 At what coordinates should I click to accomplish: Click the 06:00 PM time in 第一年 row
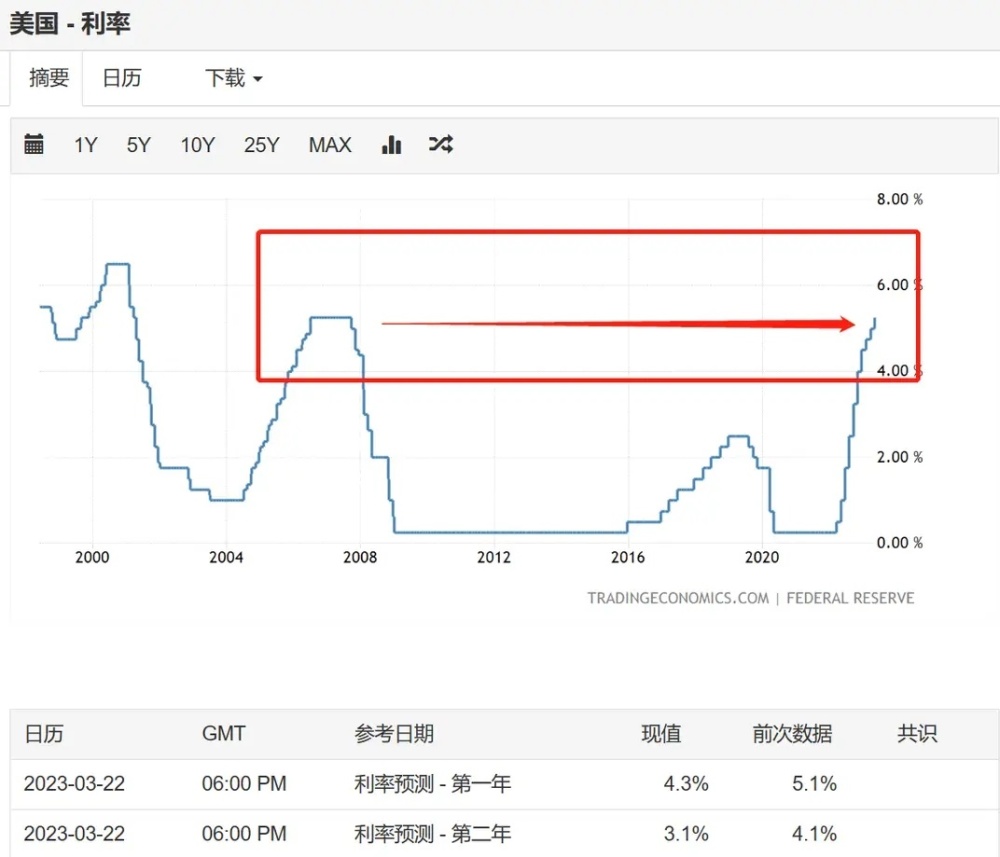click(244, 783)
